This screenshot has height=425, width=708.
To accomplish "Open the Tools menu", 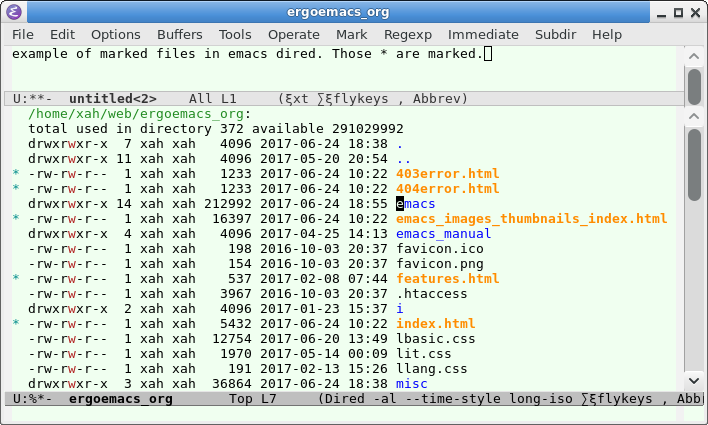I will (235, 35).
